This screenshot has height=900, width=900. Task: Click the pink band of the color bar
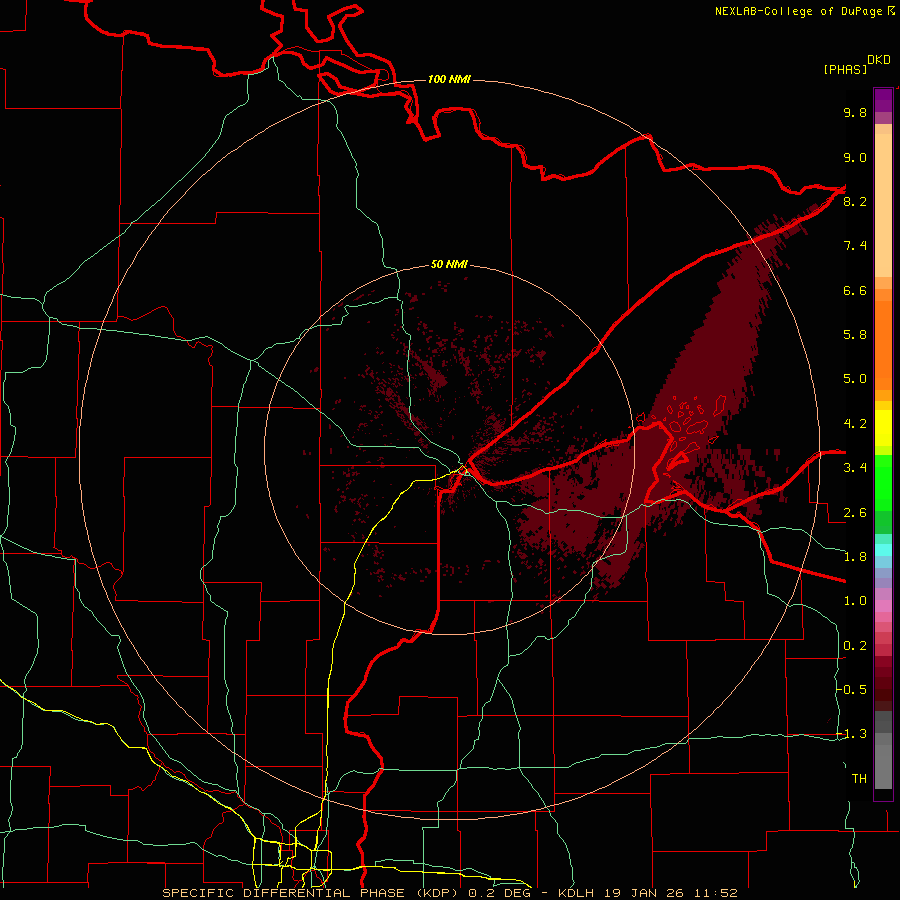(x=883, y=606)
